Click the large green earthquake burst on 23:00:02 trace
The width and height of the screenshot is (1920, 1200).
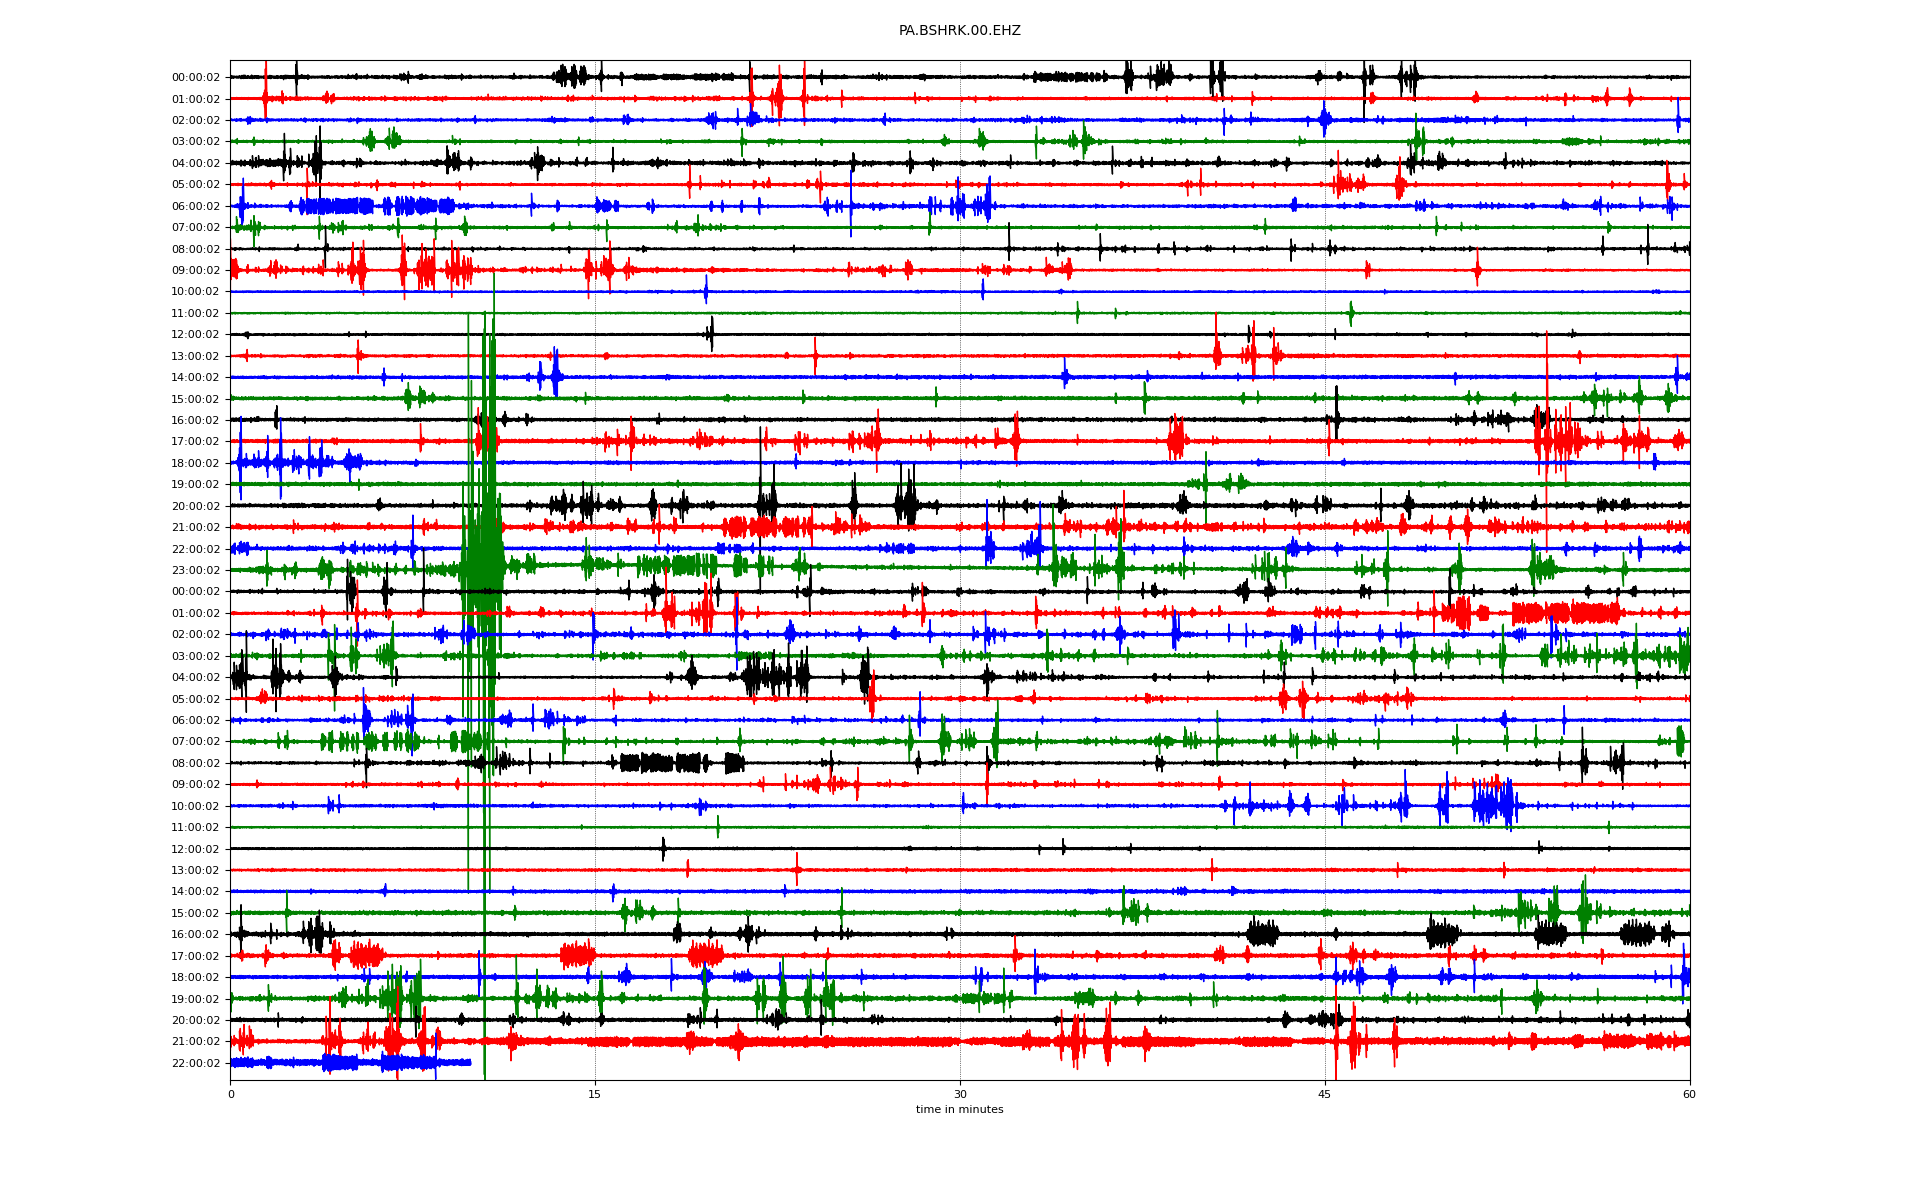point(483,568)
